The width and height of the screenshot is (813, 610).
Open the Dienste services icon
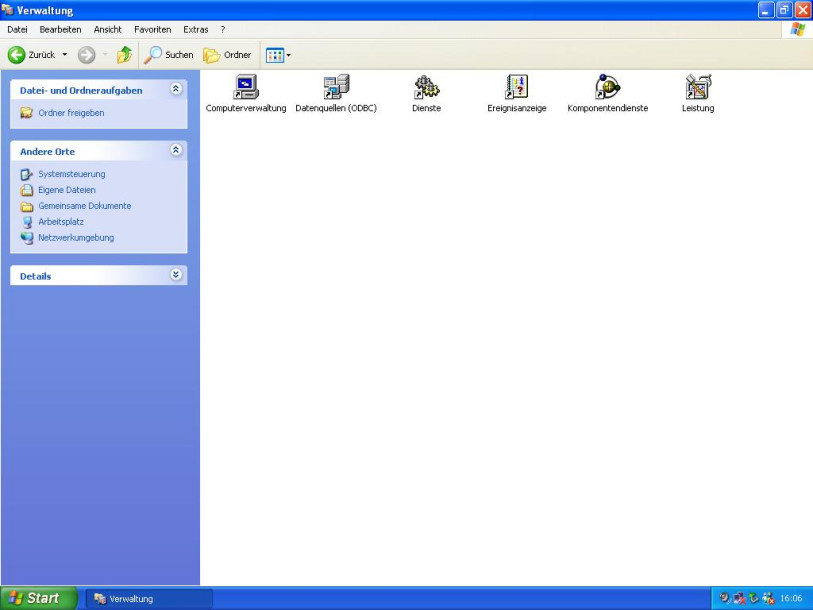click(426, 88)
